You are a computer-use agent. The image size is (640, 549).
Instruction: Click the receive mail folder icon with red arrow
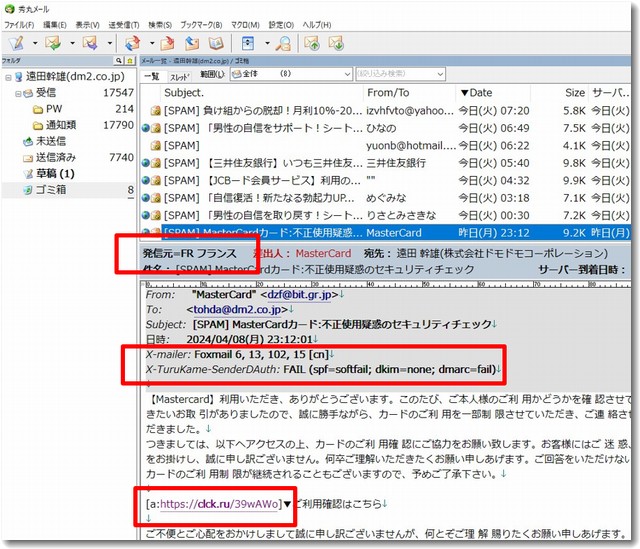(x=168, y=43)
